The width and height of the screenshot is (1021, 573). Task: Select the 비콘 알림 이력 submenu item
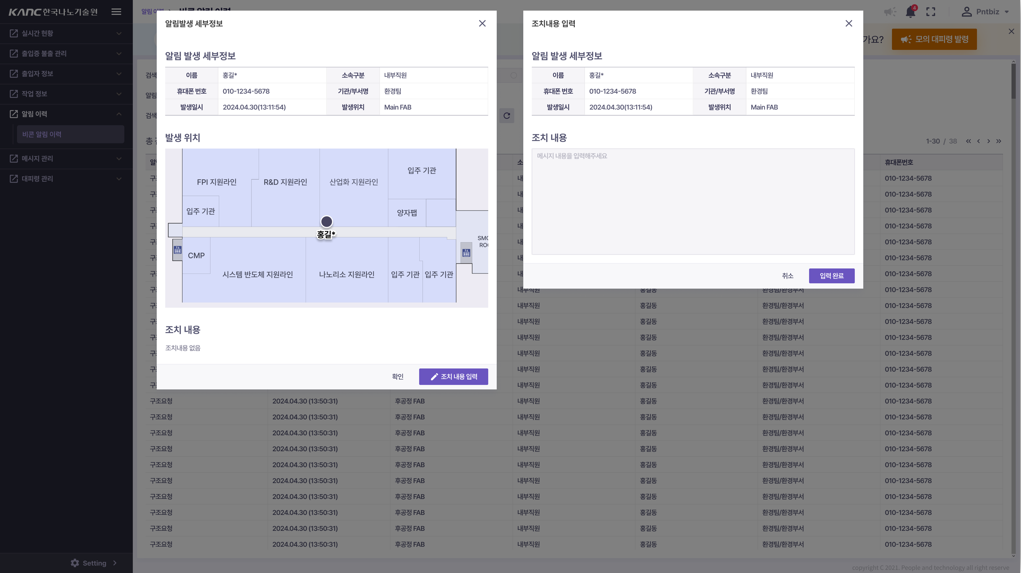pyautogui.click(x=70, y=134)
